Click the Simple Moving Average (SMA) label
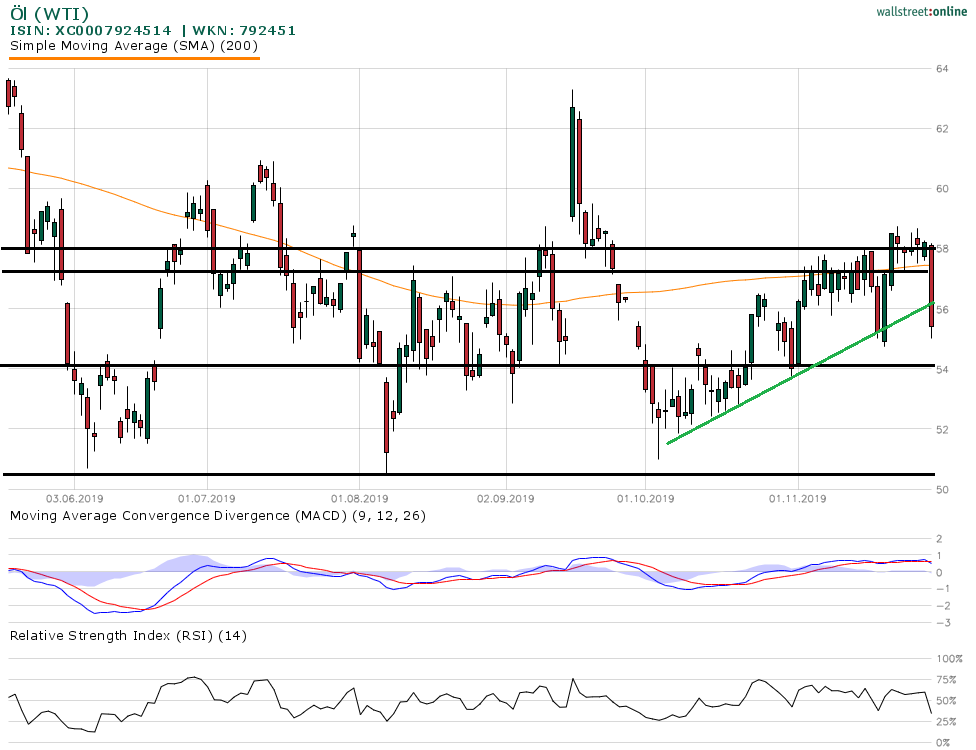The height and width of the screenshot is (750, 976). tap(134, 46)
